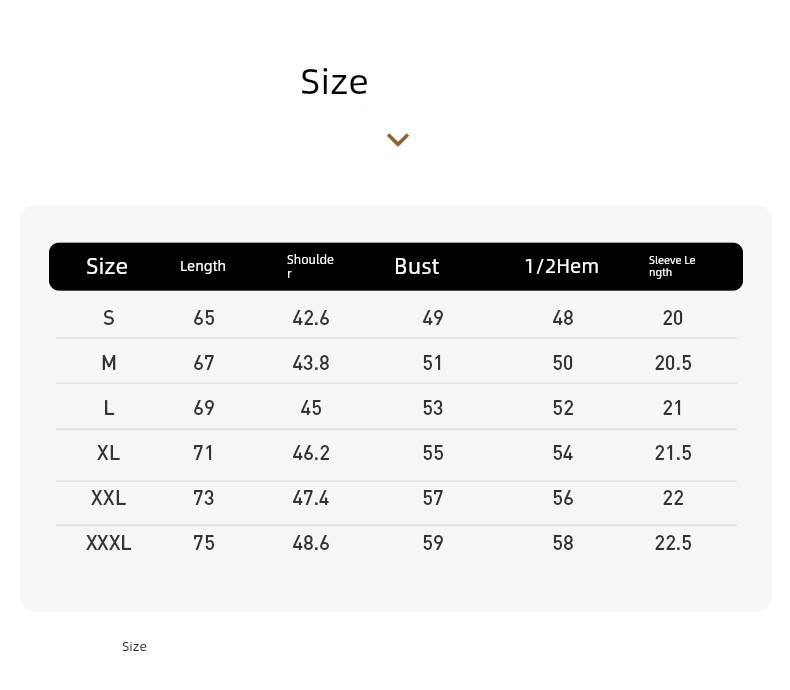The width and height of the screenshot is (790, 690).
Task: Click length value 75 in XXXL row
Action: (204, 542)
